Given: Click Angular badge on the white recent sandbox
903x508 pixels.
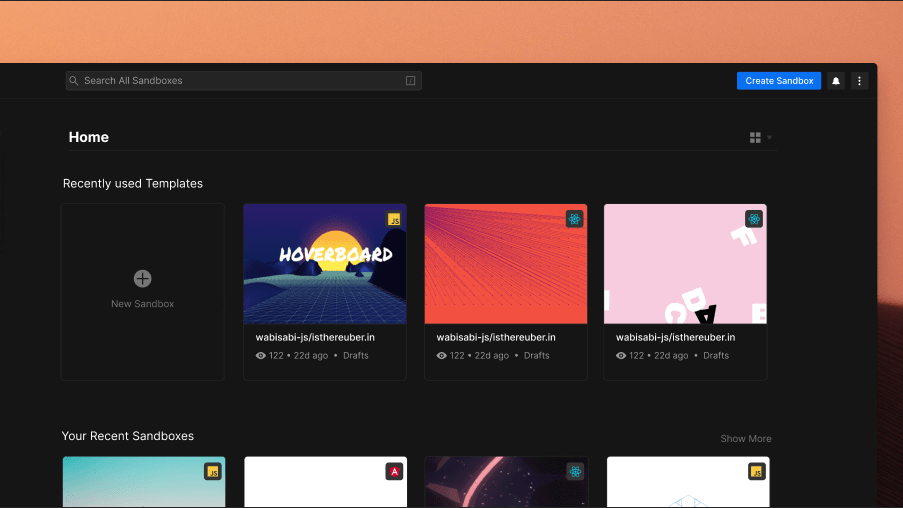Looking at the screenshot, I should pyautogui.click(x=394, y=471).
